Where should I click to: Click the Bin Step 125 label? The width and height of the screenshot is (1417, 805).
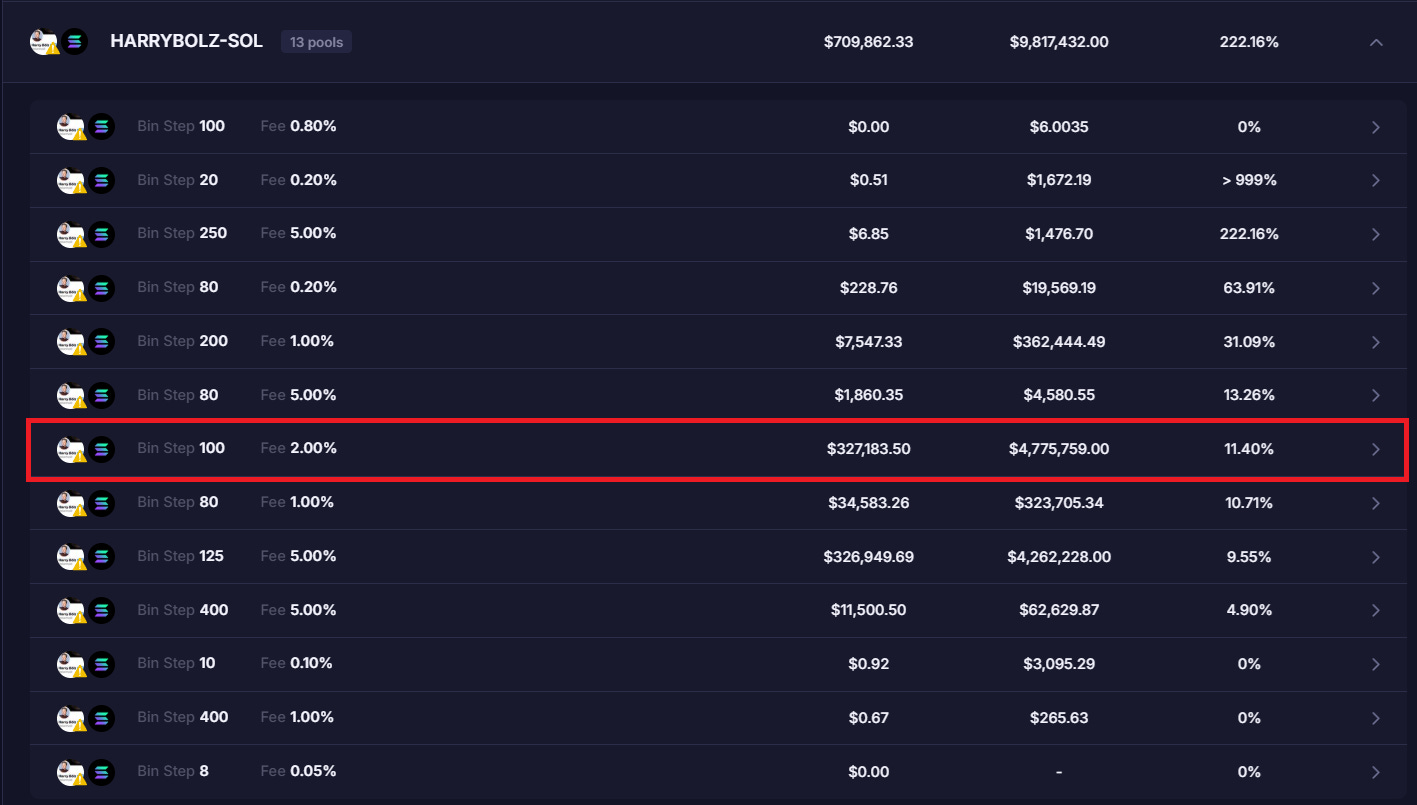pyautogui.click(x=180, y=556)
